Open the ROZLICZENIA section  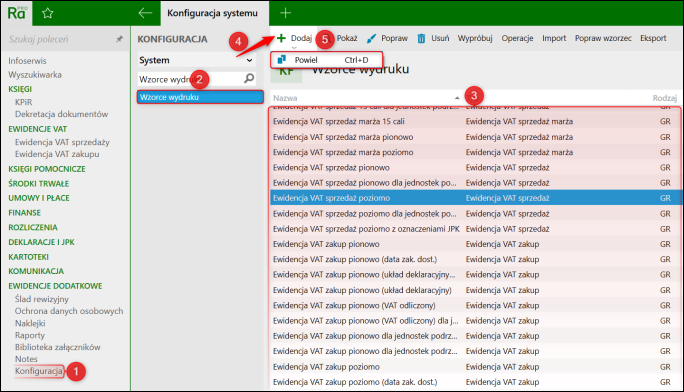(x=33, y=228)
